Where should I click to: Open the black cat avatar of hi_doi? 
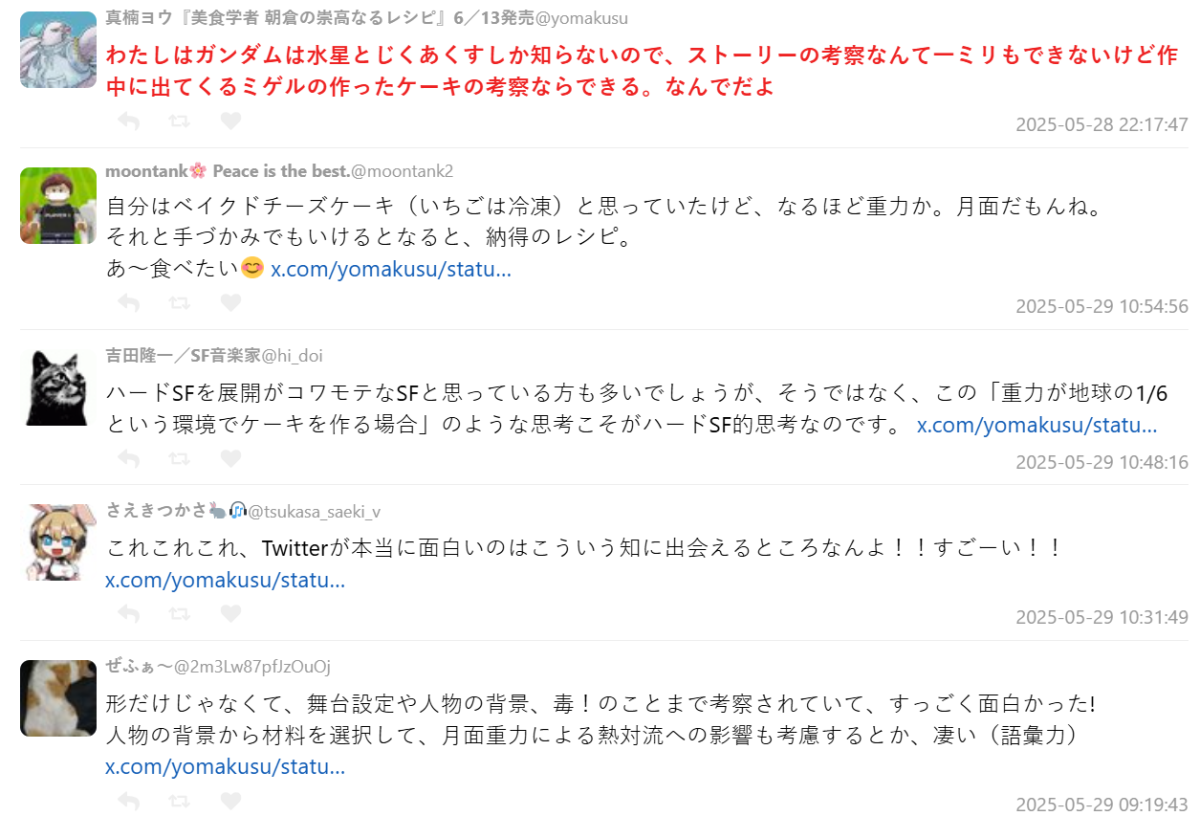coord(58,387)
